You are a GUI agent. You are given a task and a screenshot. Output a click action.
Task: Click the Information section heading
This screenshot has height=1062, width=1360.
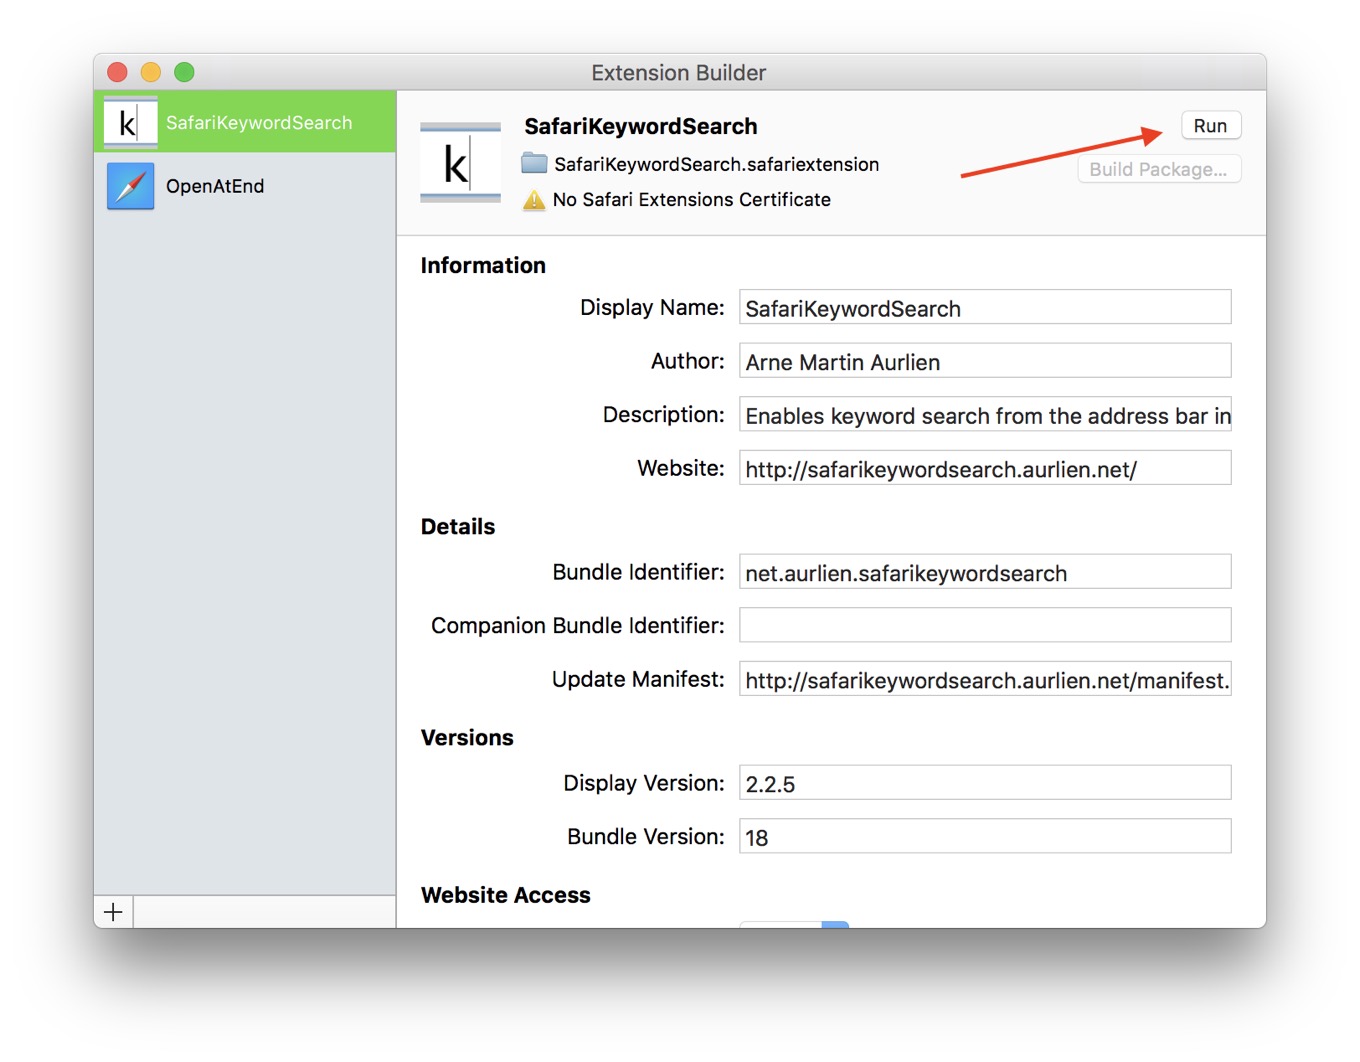point(483,265)
